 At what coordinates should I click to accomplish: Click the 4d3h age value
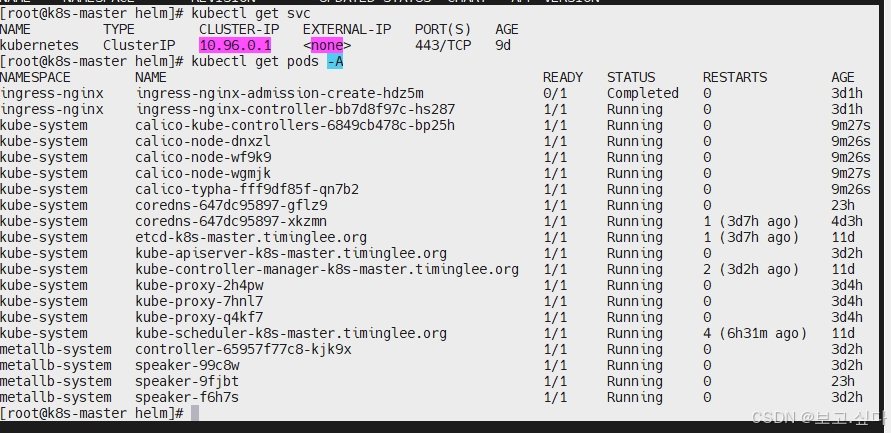tap(847, 221)
